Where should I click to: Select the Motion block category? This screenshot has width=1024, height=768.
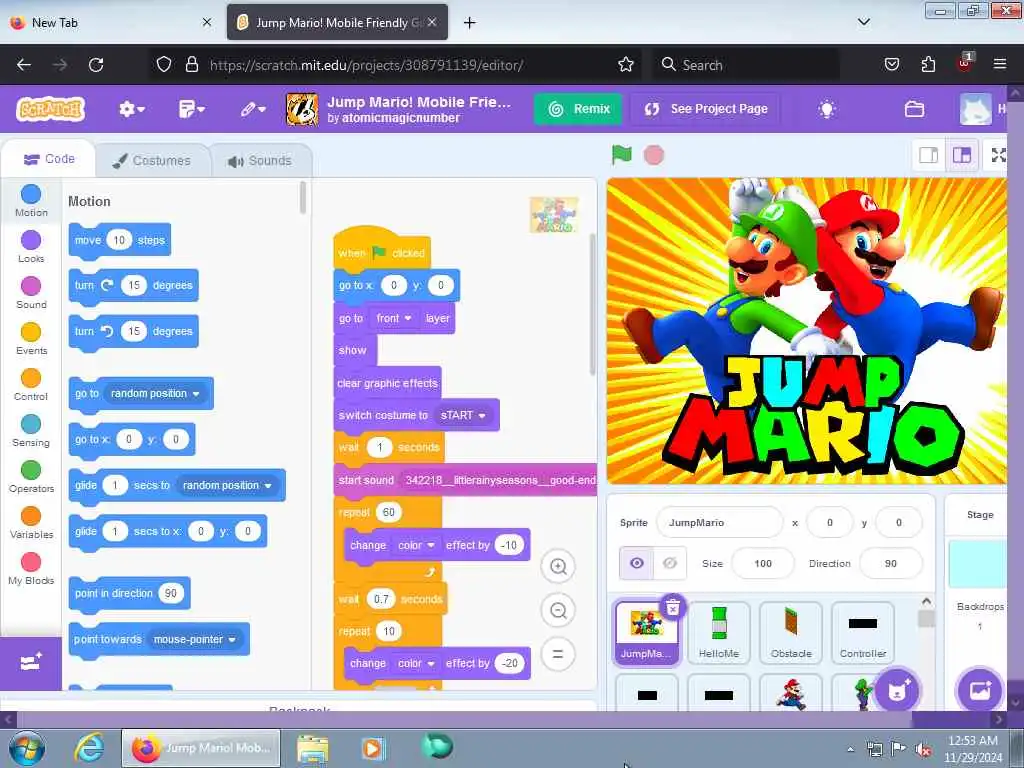click(x=31, y=200)
